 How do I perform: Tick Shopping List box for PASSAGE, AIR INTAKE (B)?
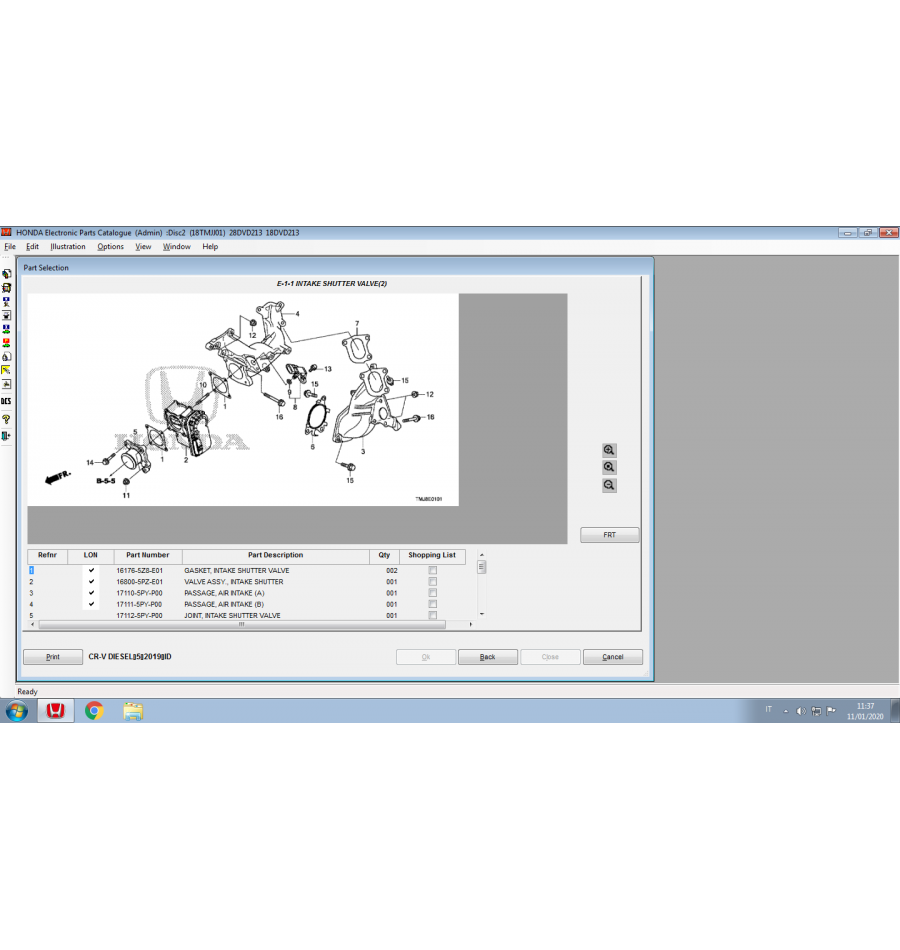[x=433, y=604]
